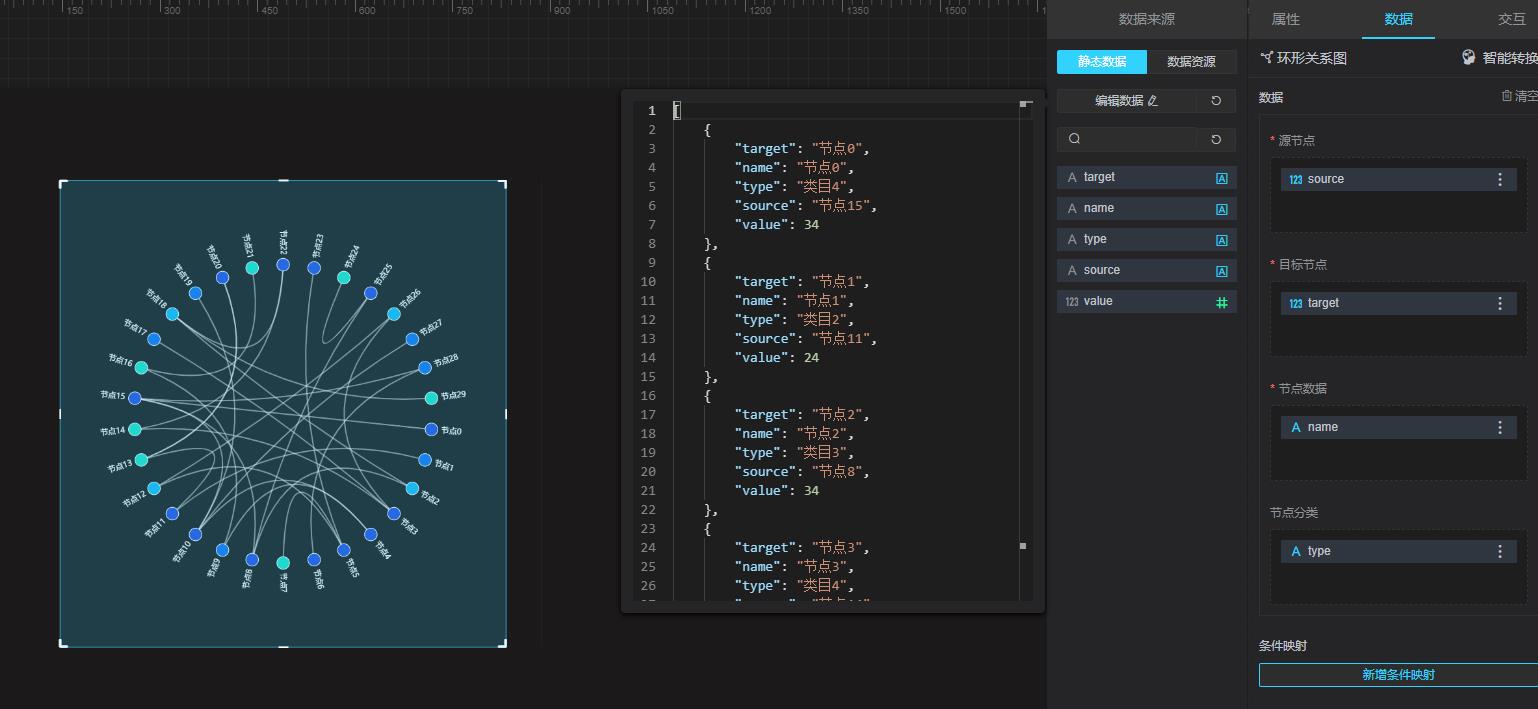Select the type field in the data source list
This screenshot has height=709, width=1538.
tap(1147, 240)
